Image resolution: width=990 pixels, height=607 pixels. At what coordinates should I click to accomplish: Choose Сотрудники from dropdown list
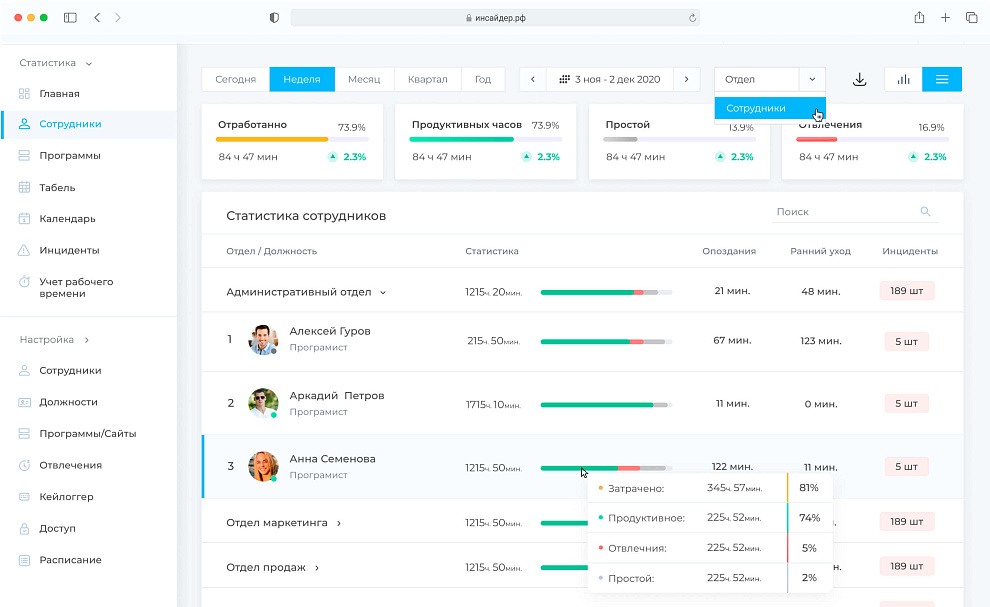click(756, 108)
